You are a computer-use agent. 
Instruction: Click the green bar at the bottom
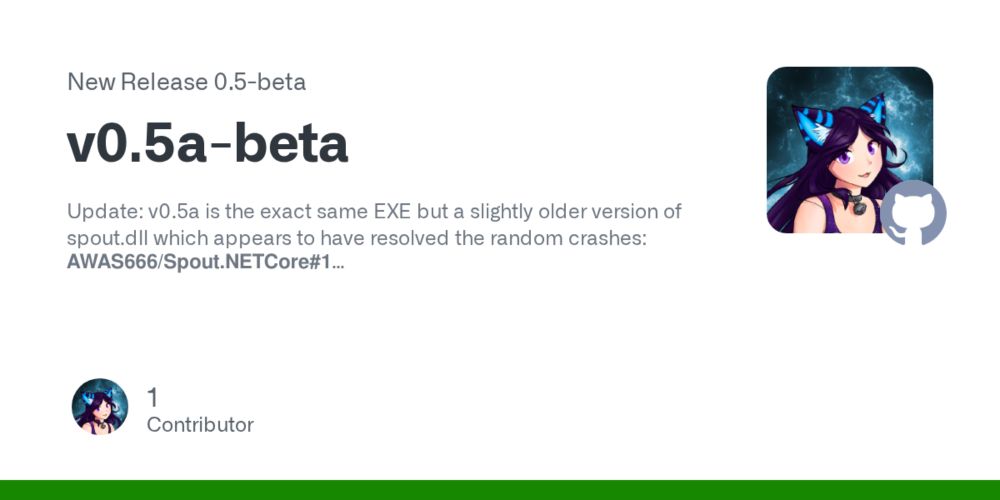pyautogui.click(x=500, y=490)
